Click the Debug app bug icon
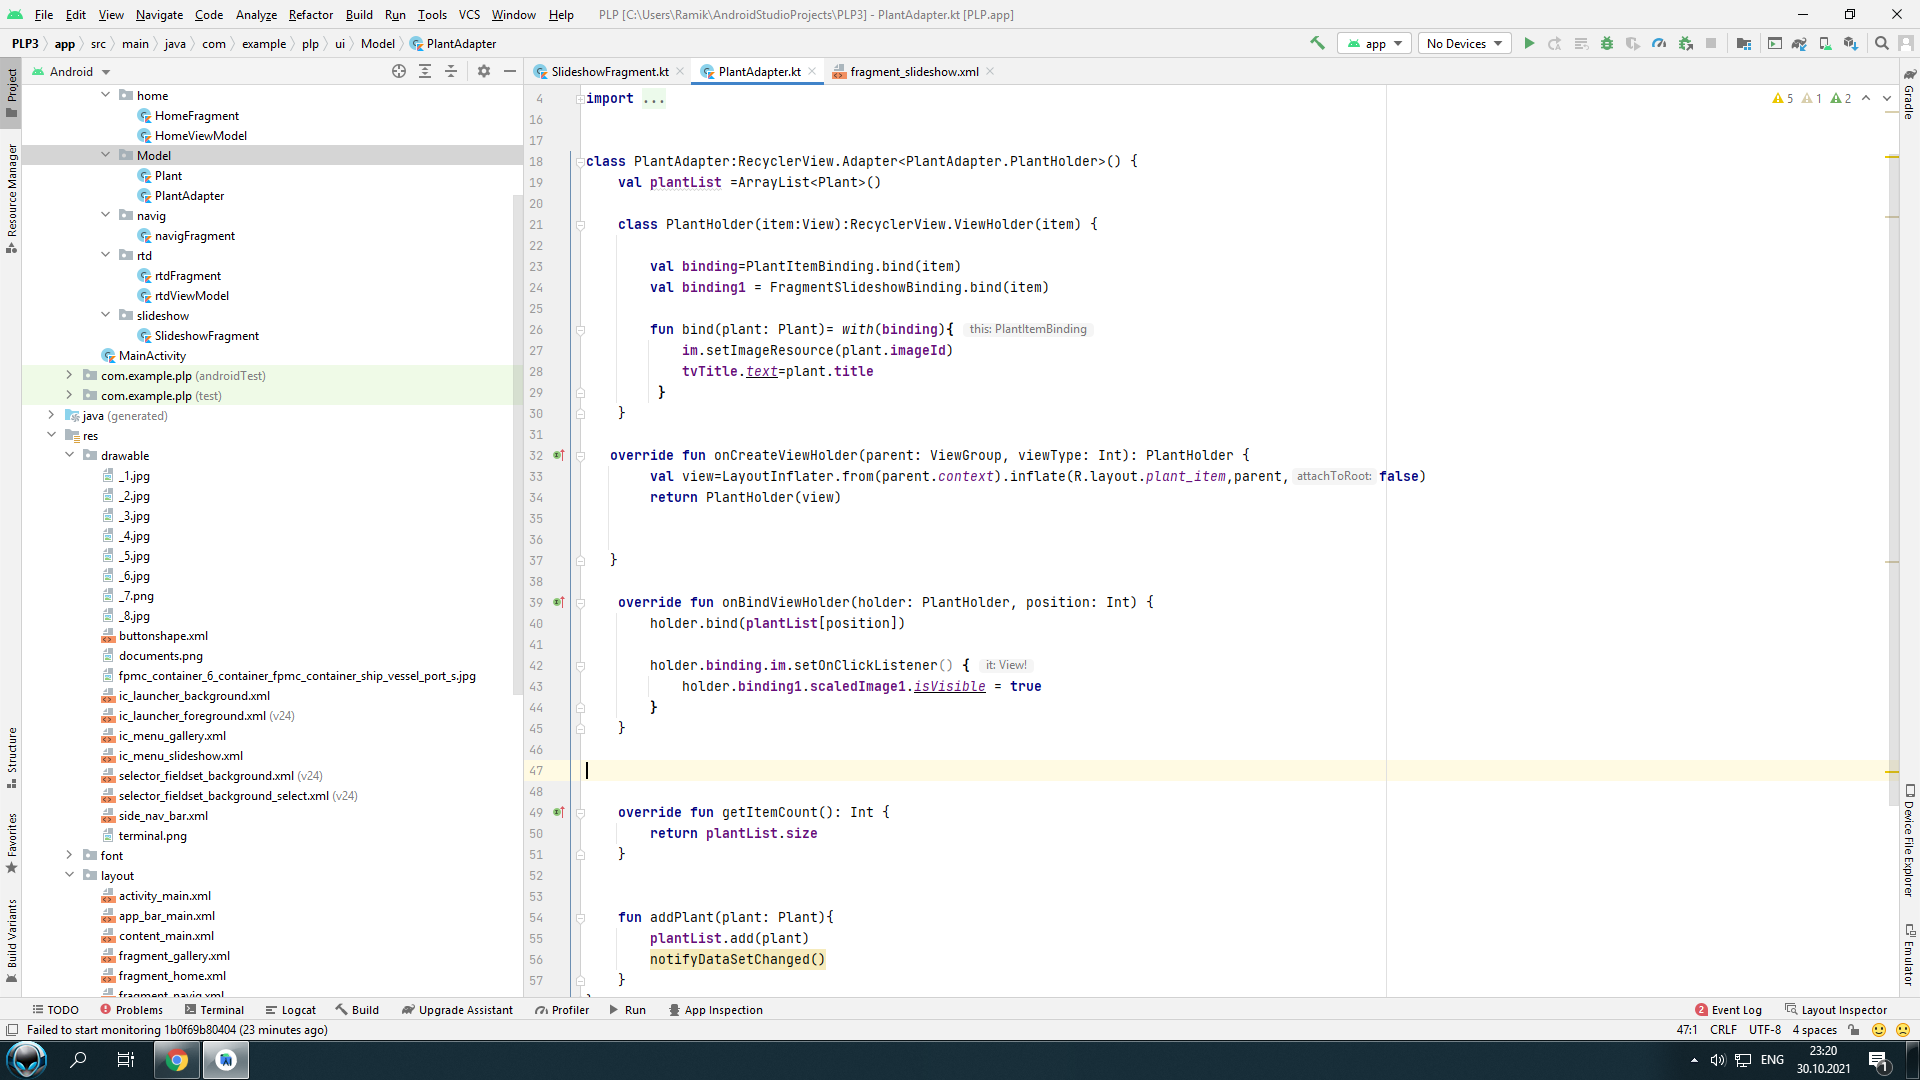The width and height of the screenshot is (1920, 1080). pyautogui.click(x=1607, y=43)
